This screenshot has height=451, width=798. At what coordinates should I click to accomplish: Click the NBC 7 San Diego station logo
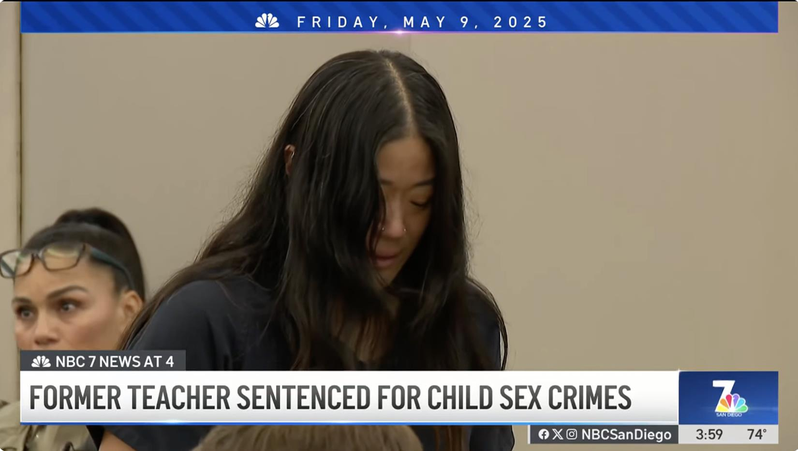tap(729, 398)
